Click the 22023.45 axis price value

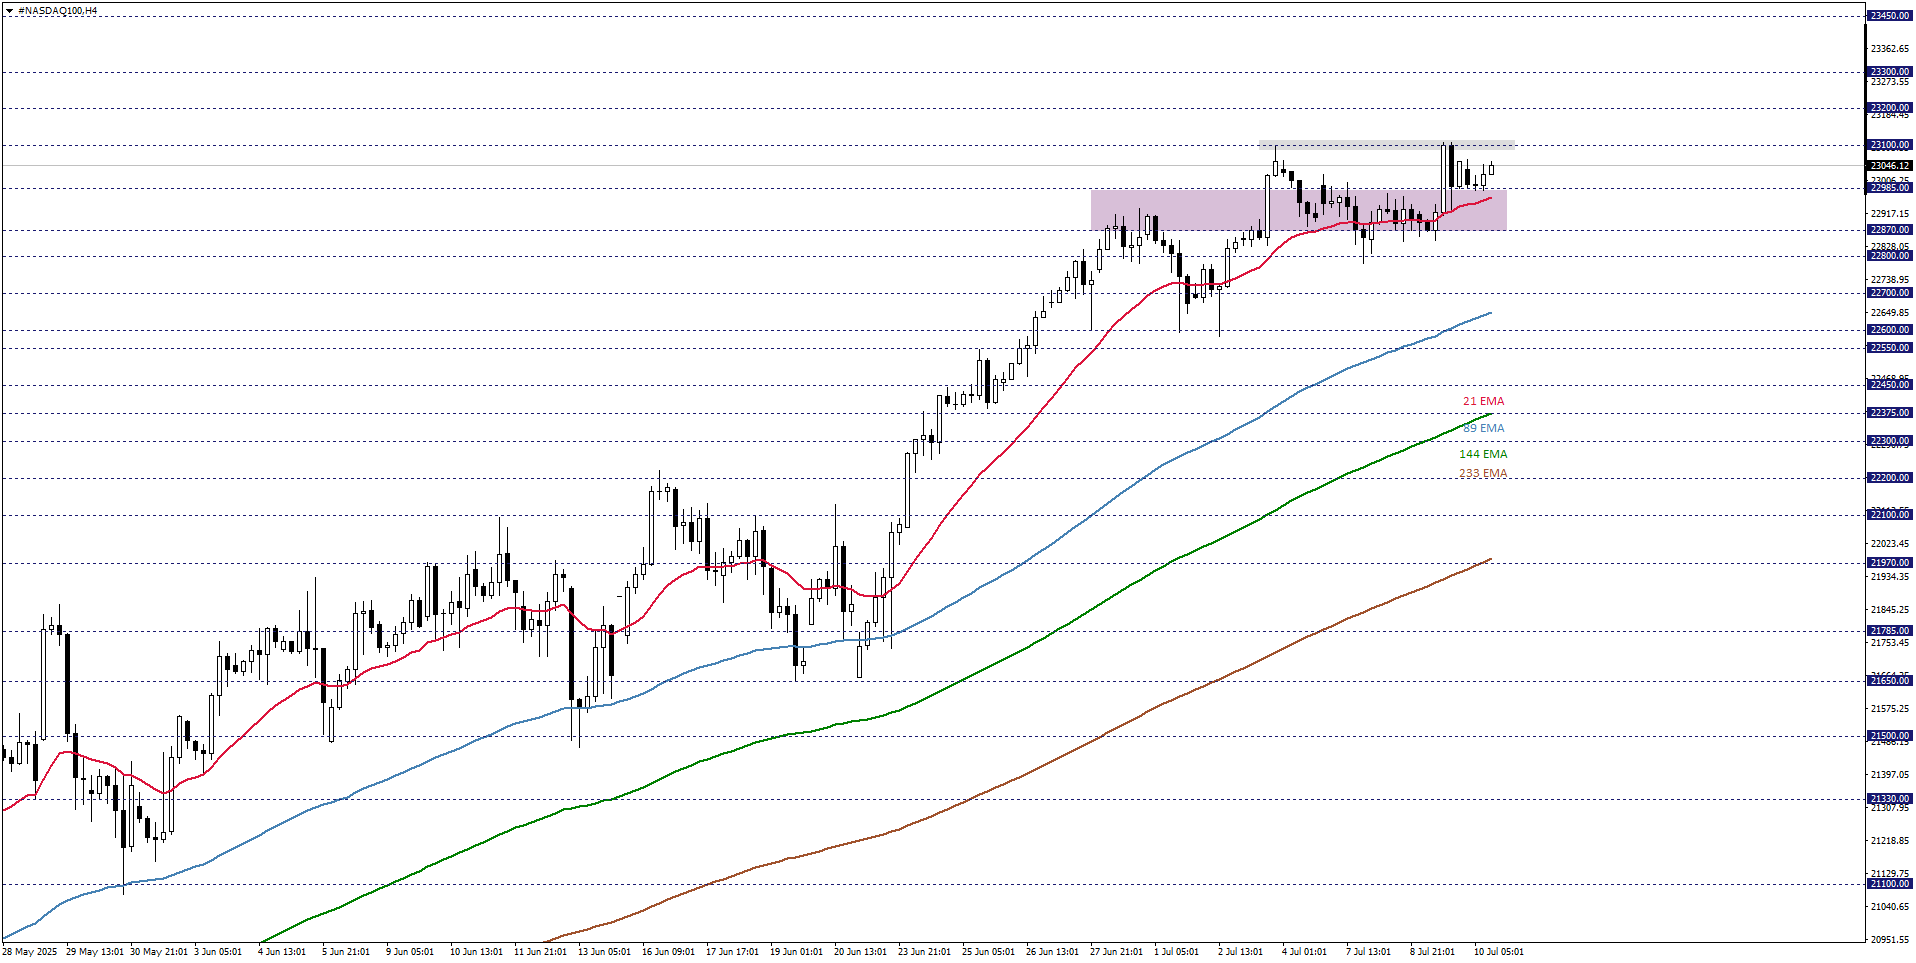tap(1890, 544)
